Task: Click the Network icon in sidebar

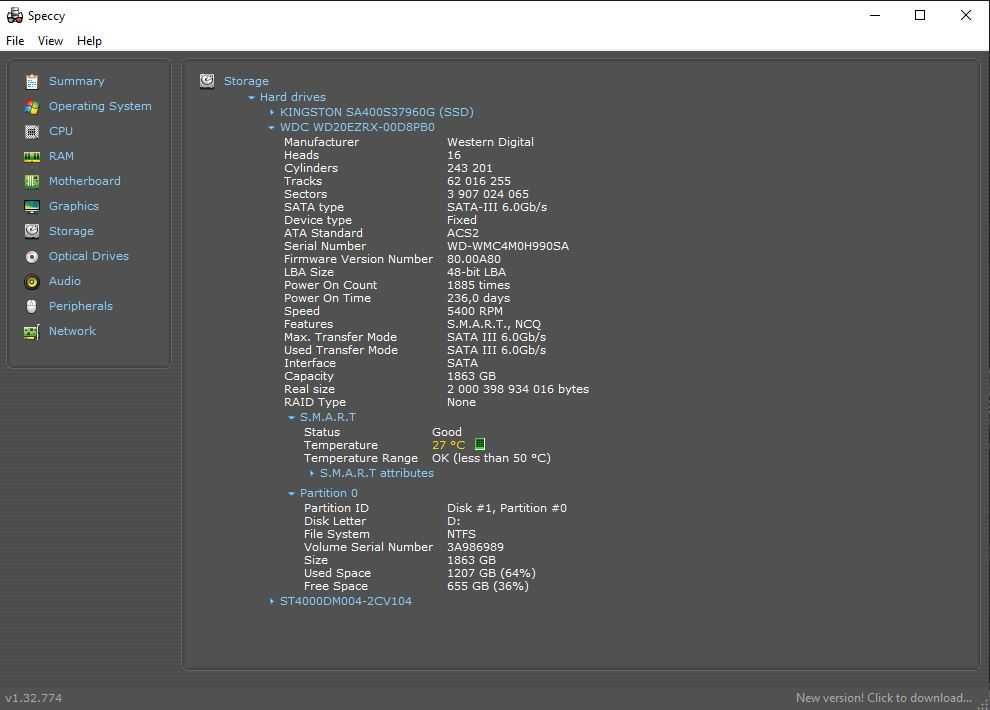Action: pyautogui.click(x=32, y=331)
